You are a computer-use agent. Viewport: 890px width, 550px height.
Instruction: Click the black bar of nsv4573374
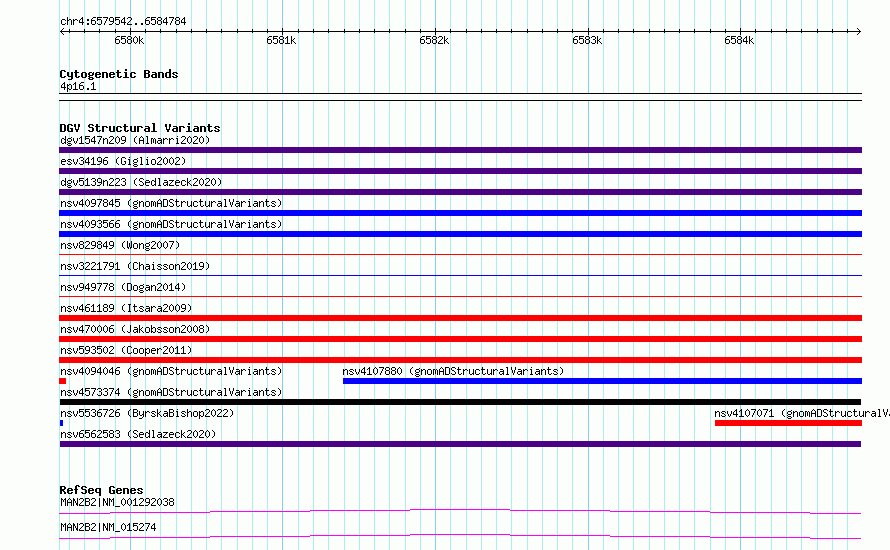point(460,402)
